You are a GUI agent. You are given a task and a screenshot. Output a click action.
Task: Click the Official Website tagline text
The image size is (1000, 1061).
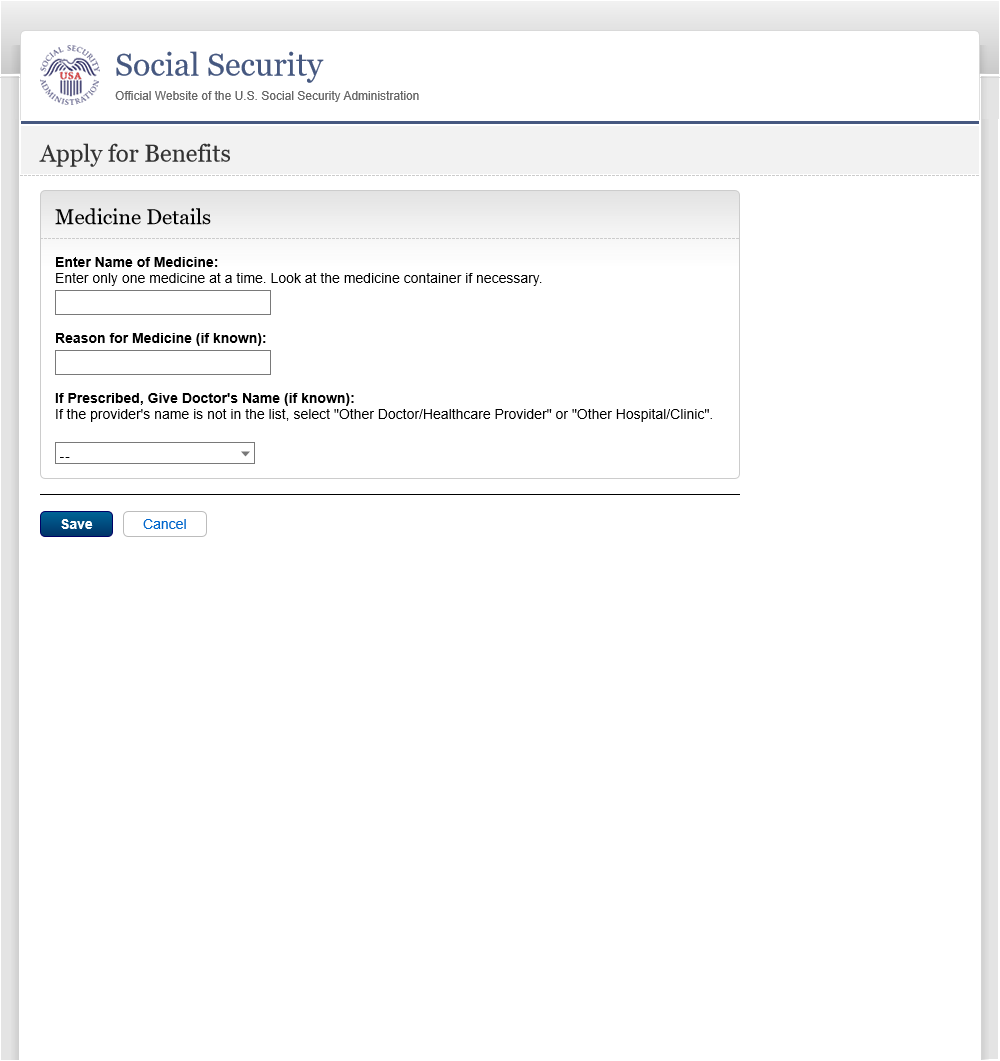tap(267, 96)
